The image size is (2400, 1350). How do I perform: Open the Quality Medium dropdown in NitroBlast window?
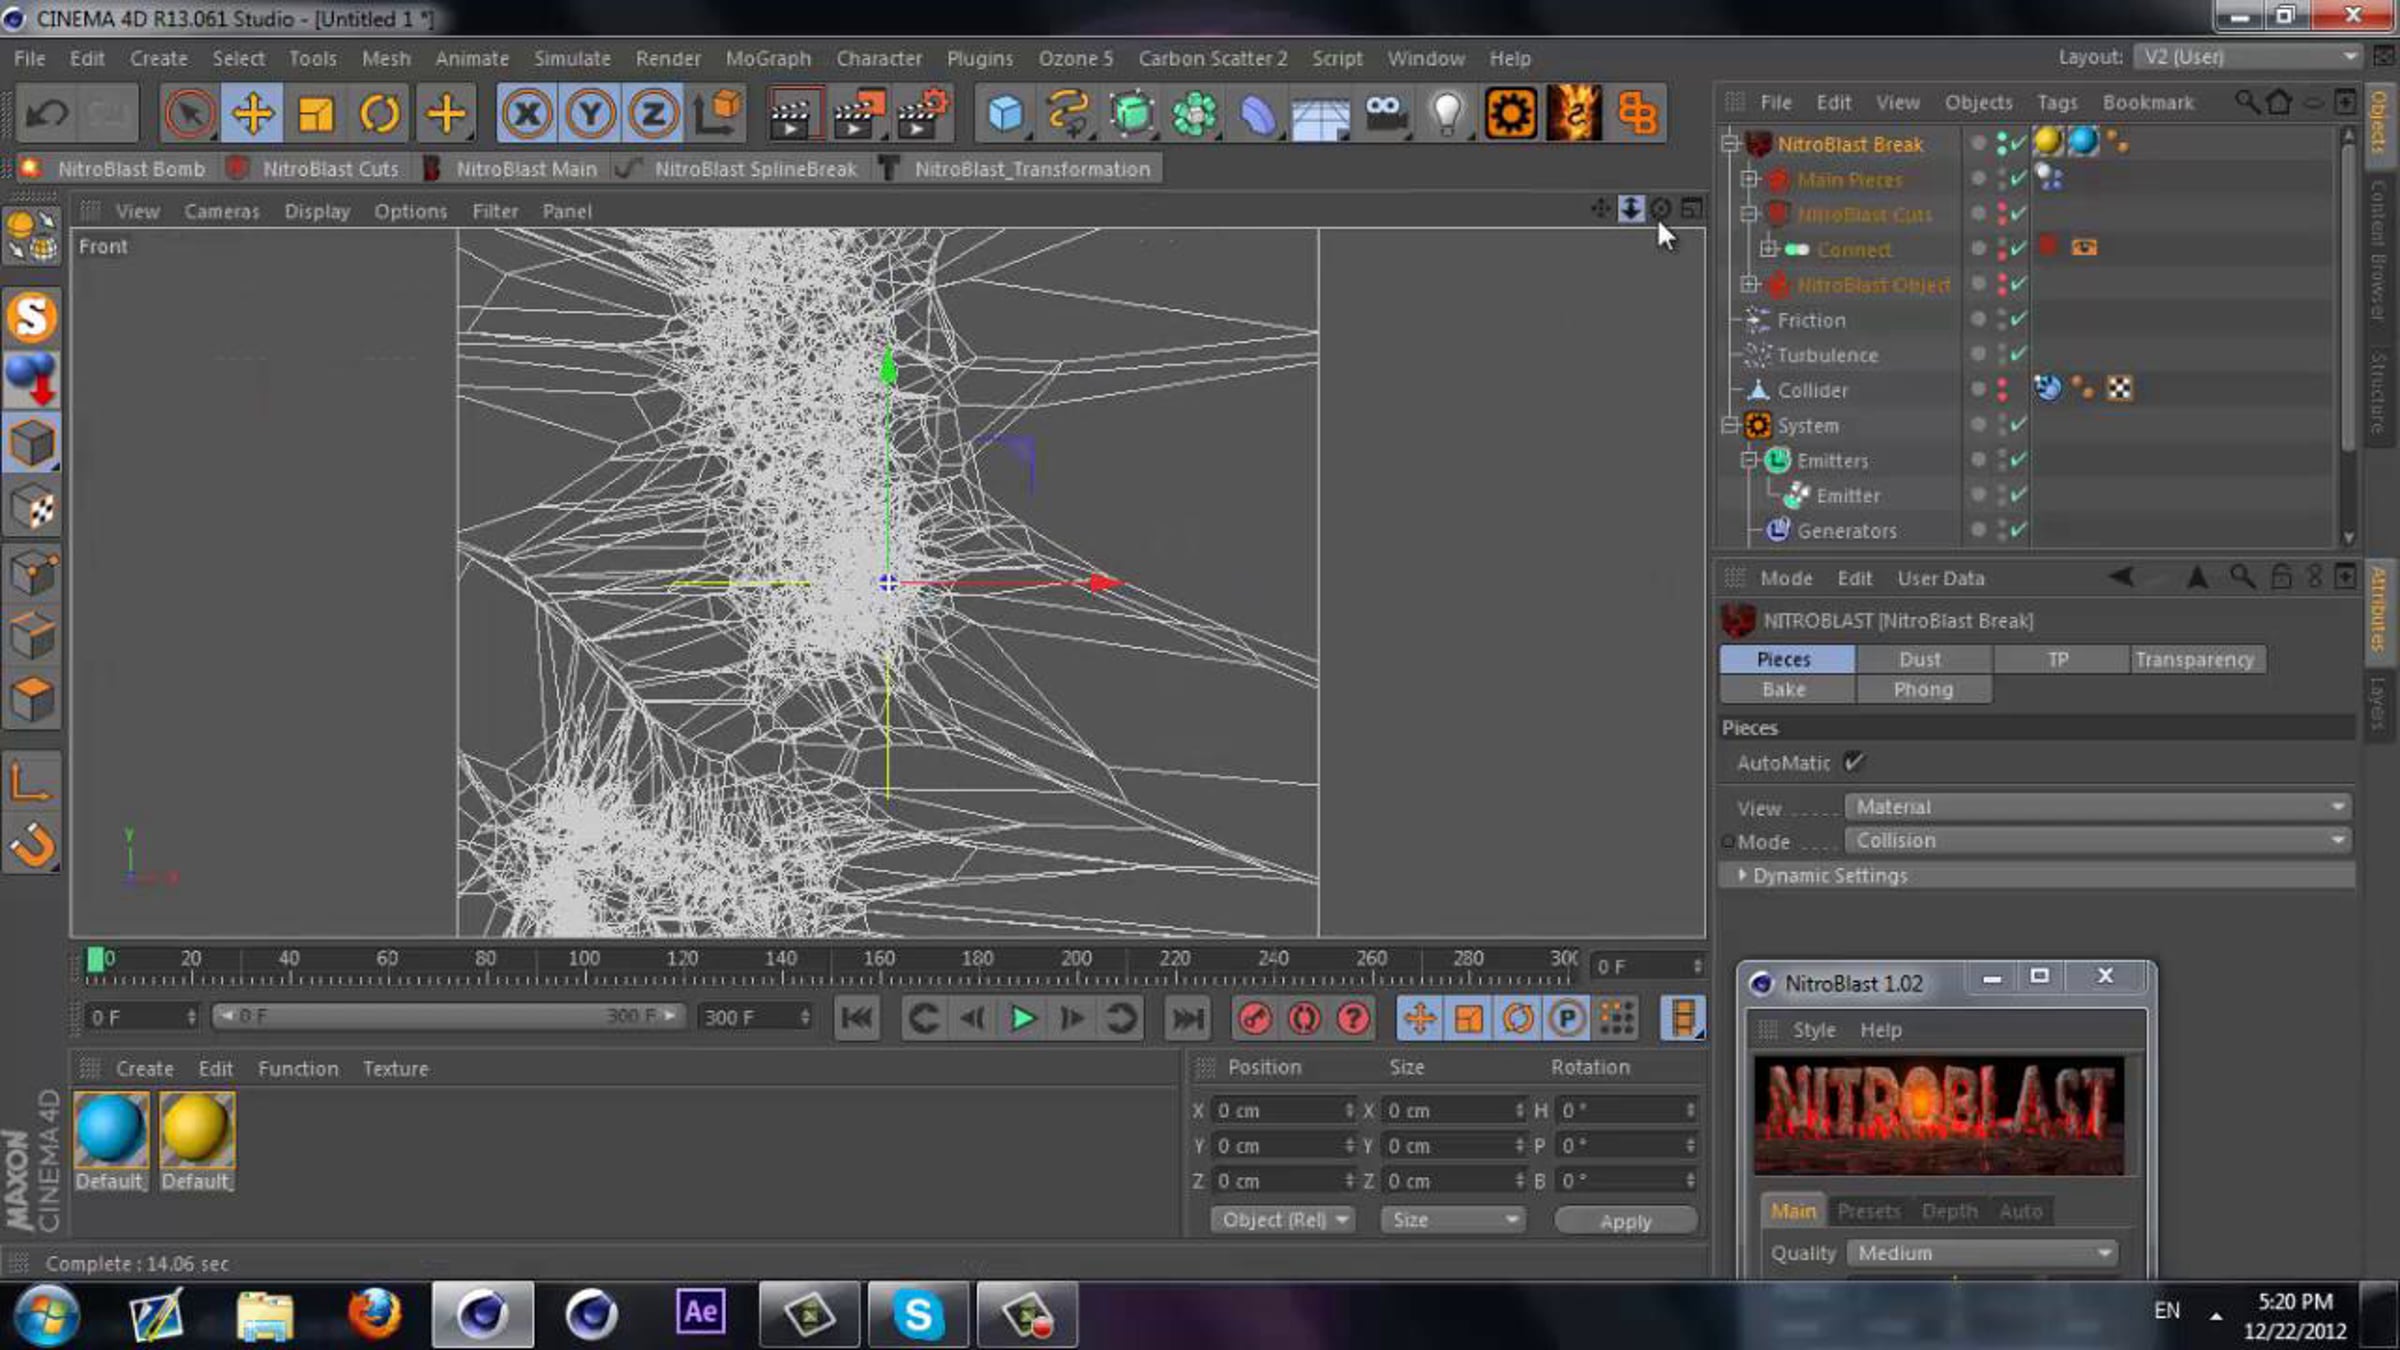pyautogui.click(x=1983, y=1253)
